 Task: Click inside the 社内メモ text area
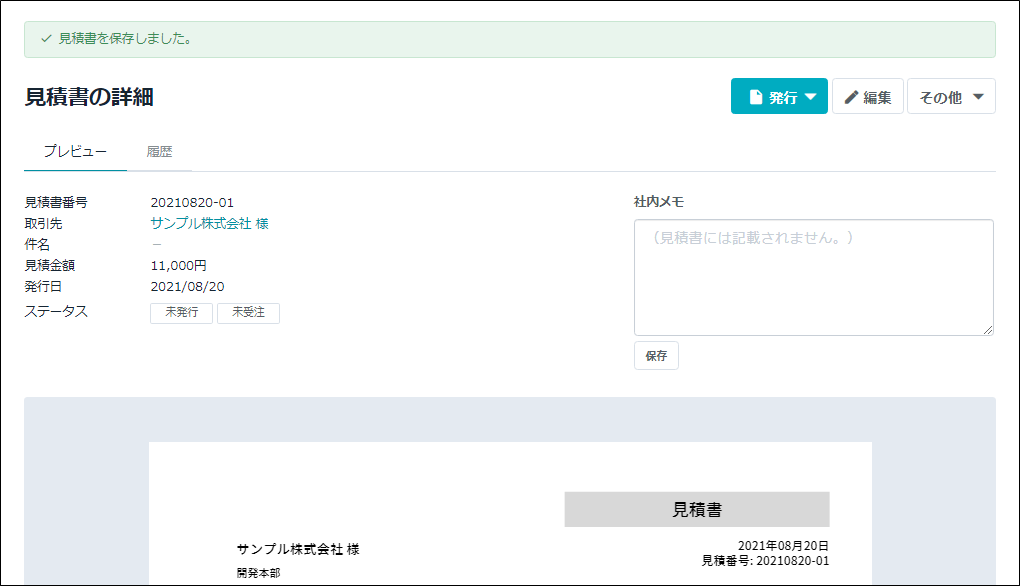tap(813, 276)
